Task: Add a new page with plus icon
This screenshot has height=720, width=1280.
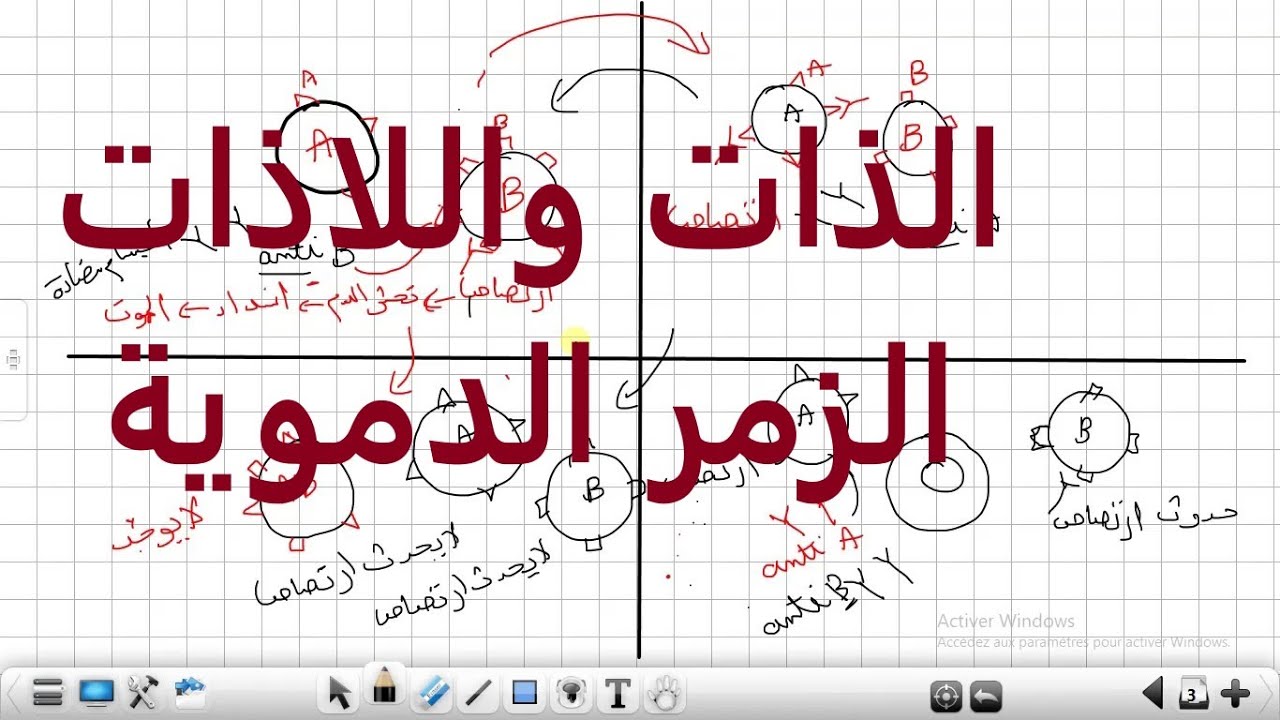Action: pos(1236,692)
